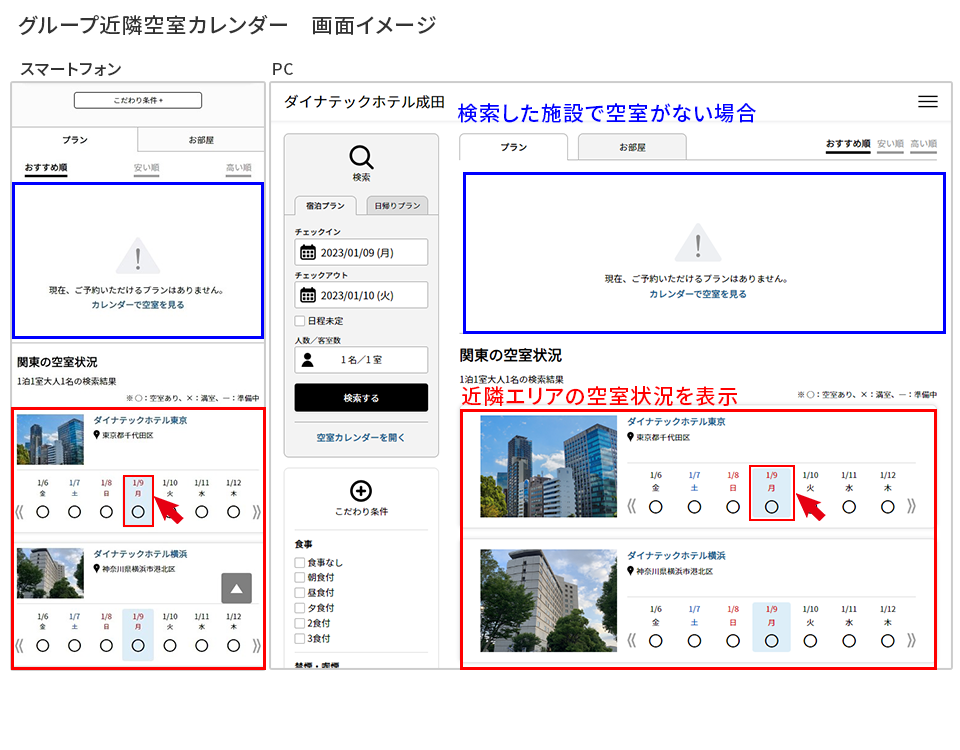Open check-out date field 2023/01/10
Screen dimensions: 960x750
(x=361, y=295)
